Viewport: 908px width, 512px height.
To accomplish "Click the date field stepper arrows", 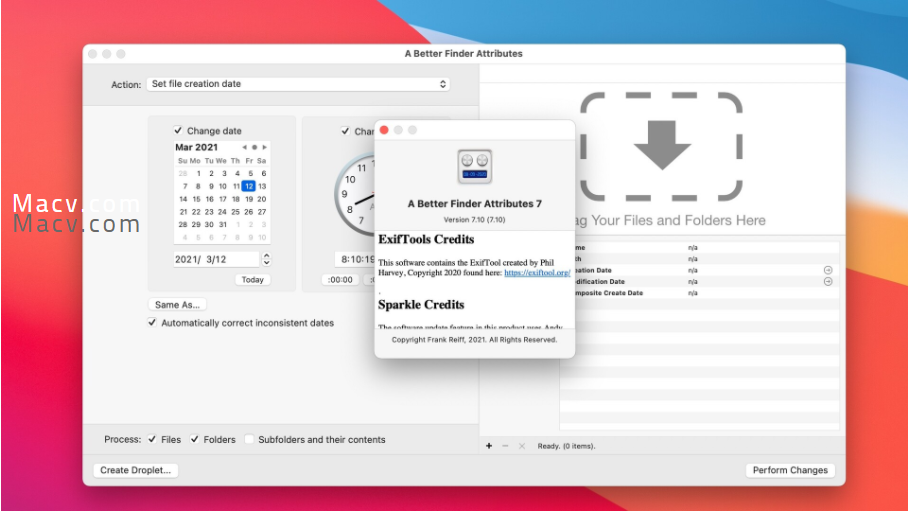I will pyautogui.click(x=266, y=259).
